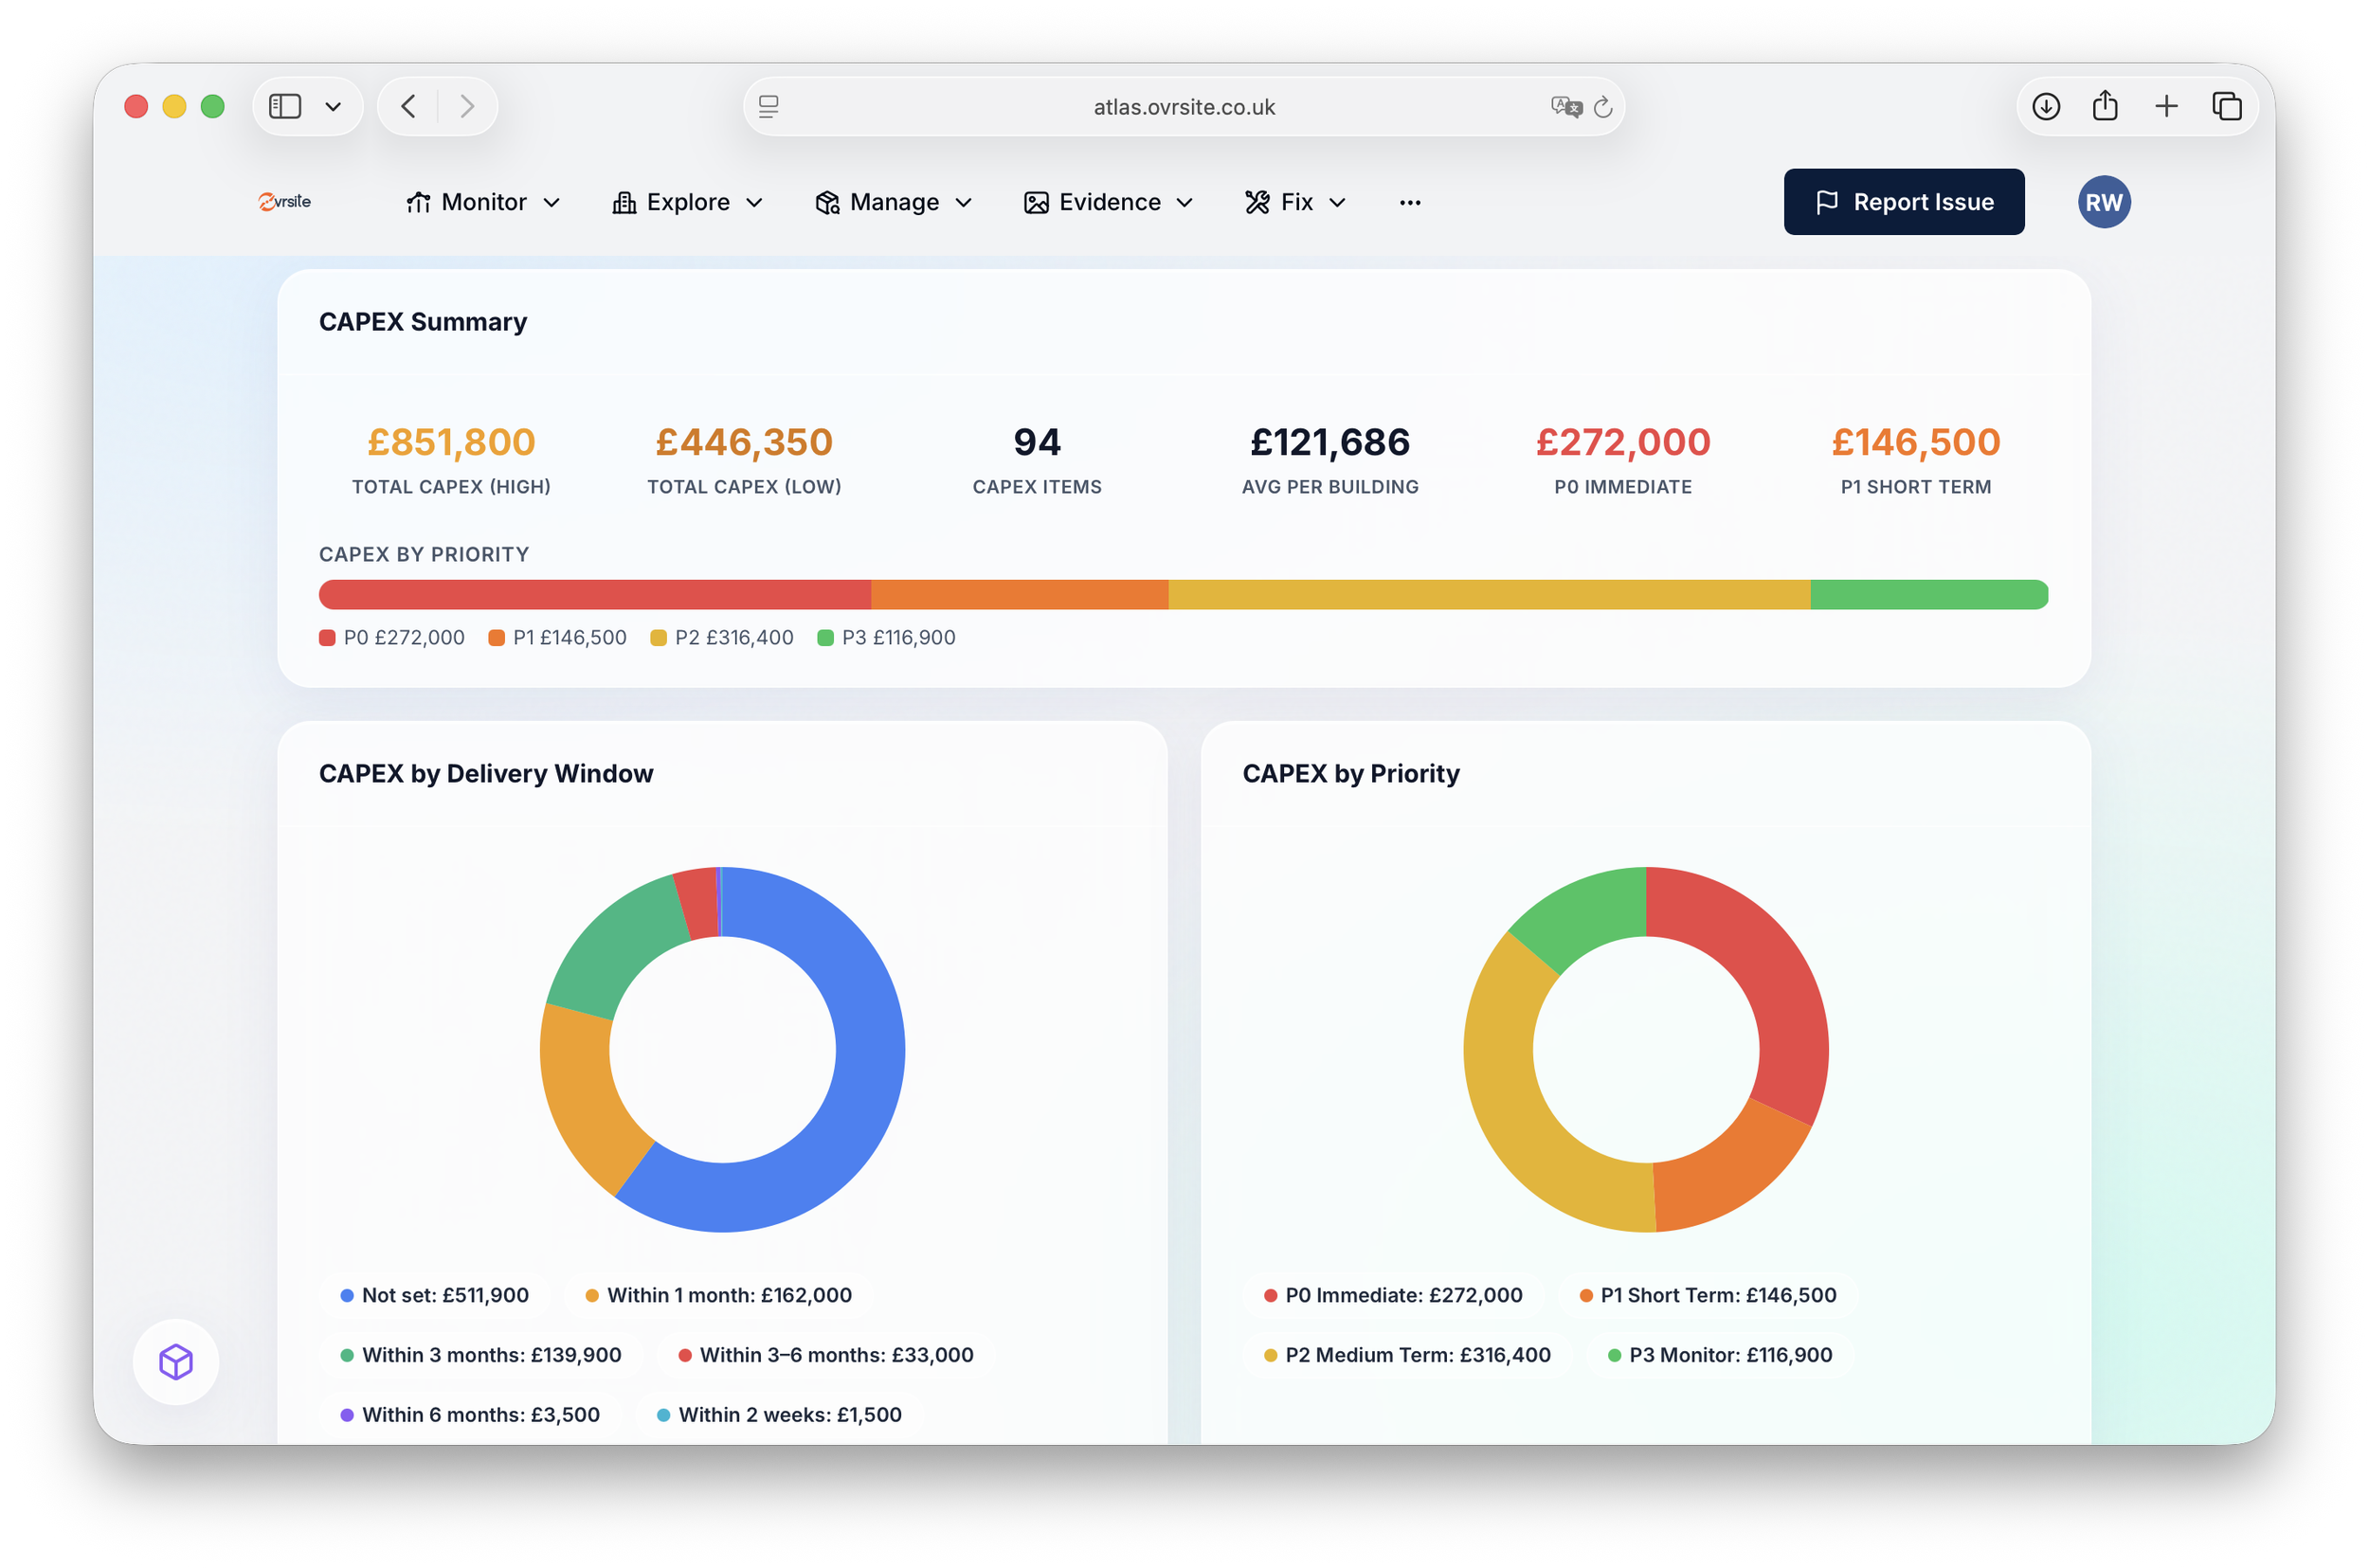This screenshot has width=2369, height=1568.
Task: Expand the ellipsis more-options menu
Action: tap(1410, 202)
